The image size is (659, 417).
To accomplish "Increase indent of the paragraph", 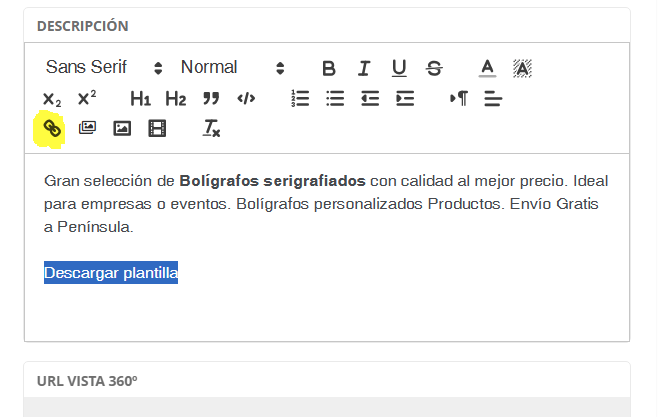I will 405,98.
